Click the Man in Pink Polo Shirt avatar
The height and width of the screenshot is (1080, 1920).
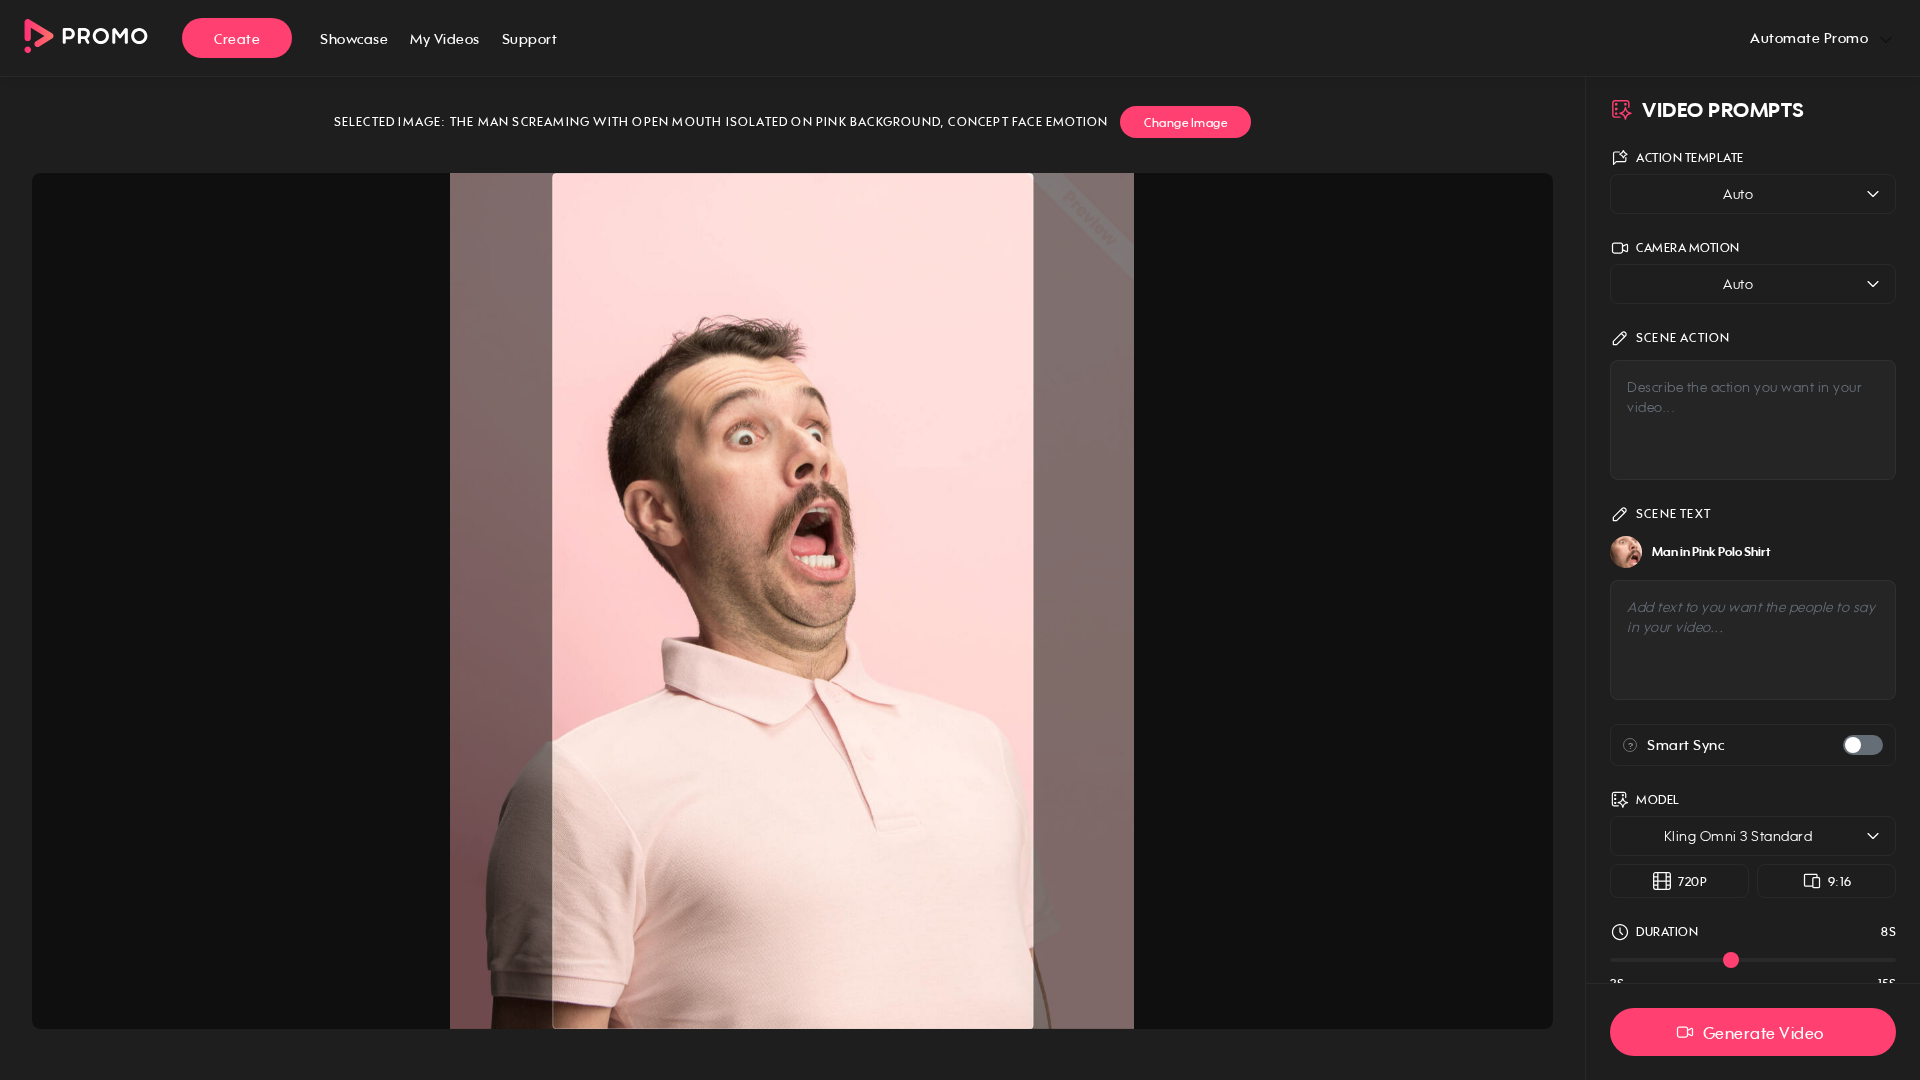tap(1626, 552)
